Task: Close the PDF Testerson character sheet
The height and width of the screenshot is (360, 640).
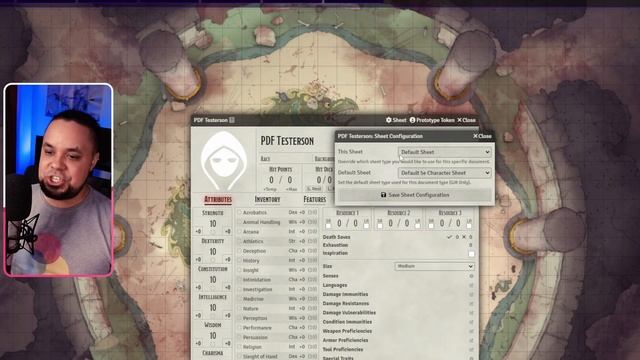Action: point(466,120)
